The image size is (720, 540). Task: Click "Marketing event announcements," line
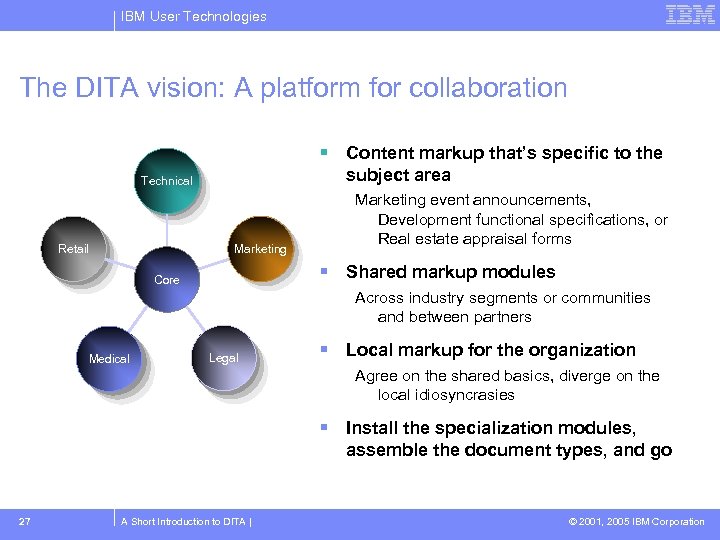coord(472,200)
